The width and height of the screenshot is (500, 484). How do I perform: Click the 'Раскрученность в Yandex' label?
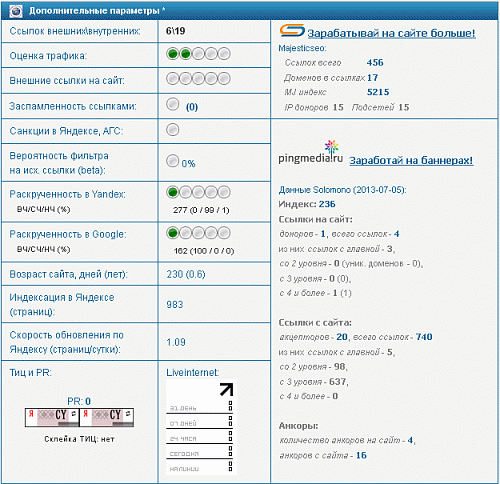click(x=67, y=194)
